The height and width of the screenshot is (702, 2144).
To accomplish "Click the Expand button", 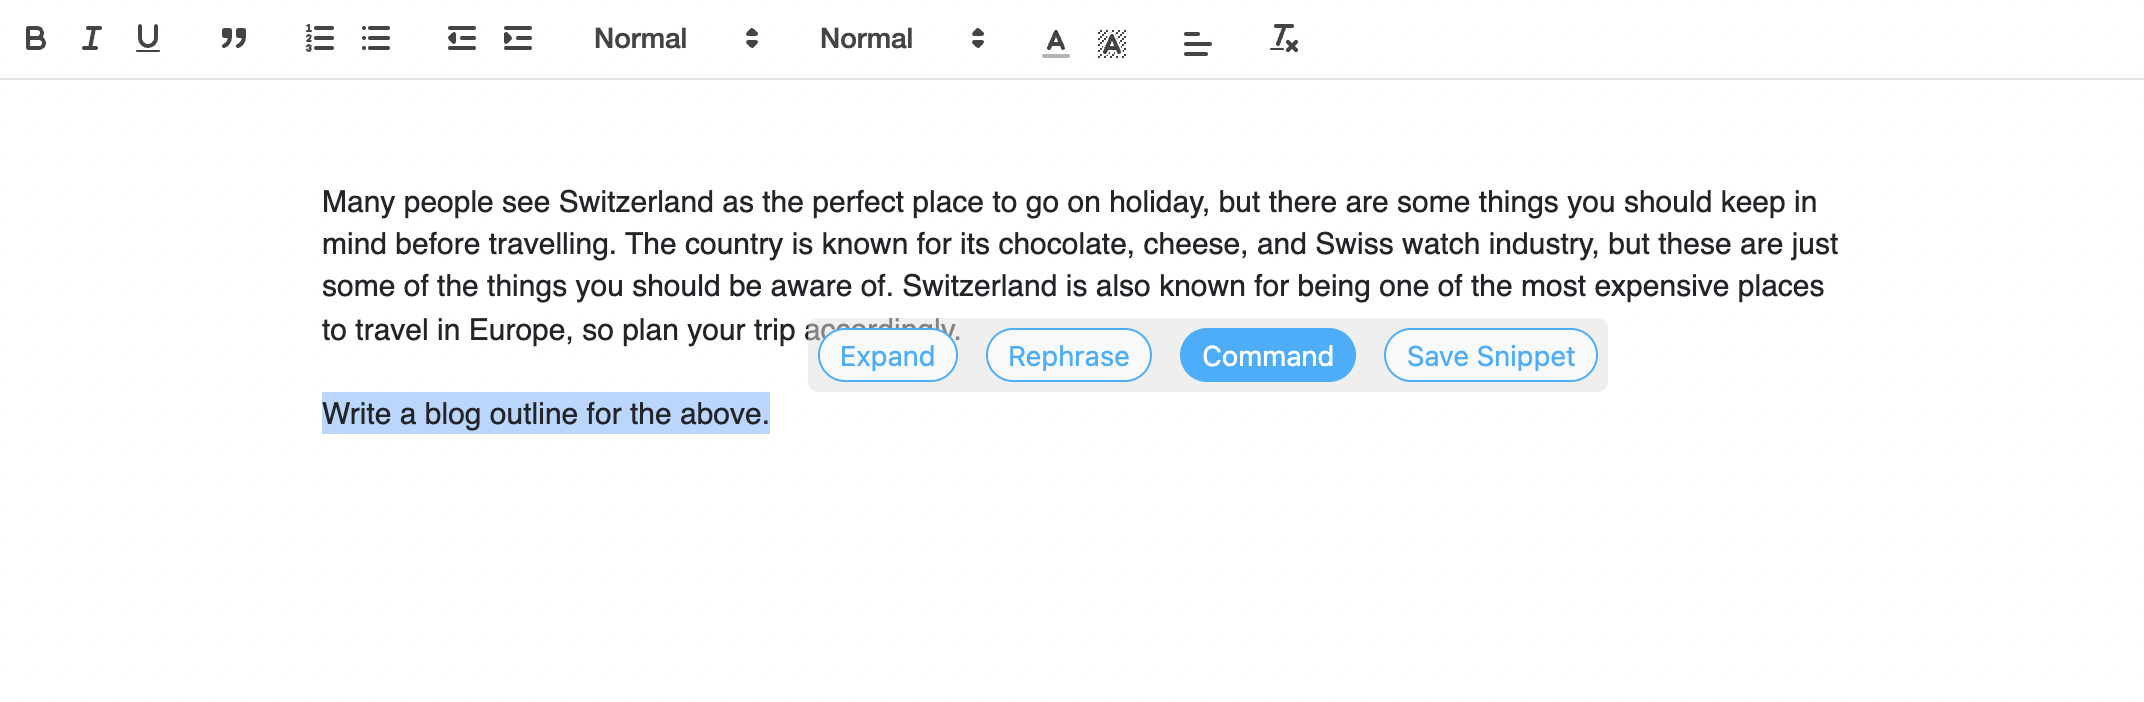I will (888, 356).
